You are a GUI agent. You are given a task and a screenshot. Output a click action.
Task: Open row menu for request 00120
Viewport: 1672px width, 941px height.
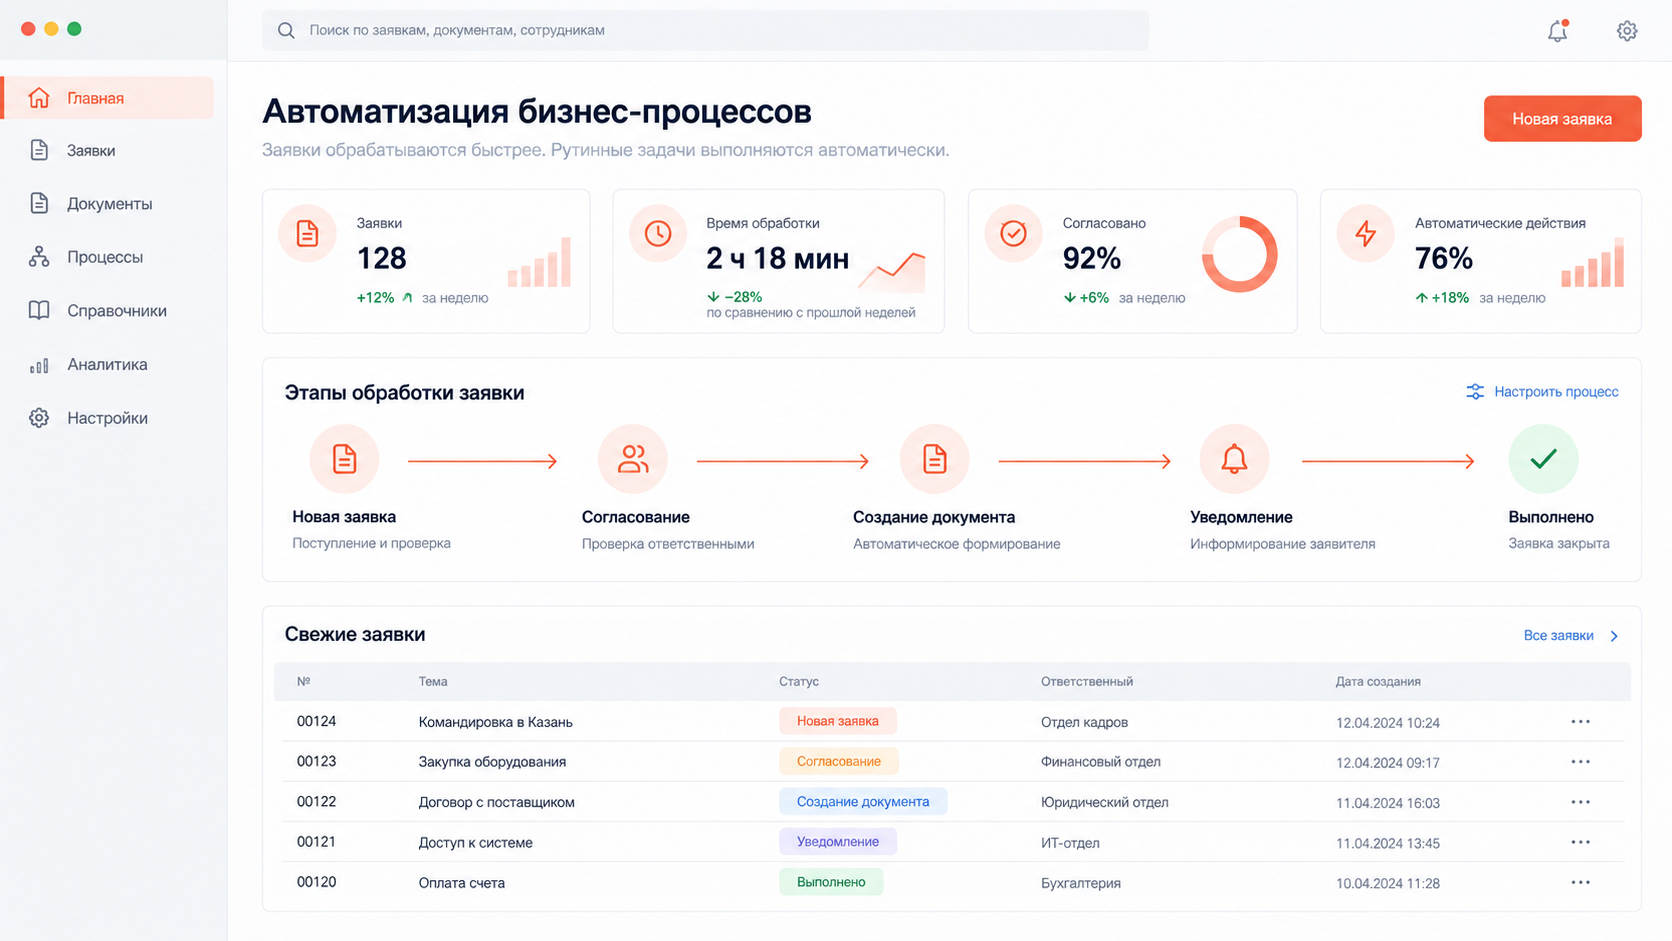[x=1580, y=882]
